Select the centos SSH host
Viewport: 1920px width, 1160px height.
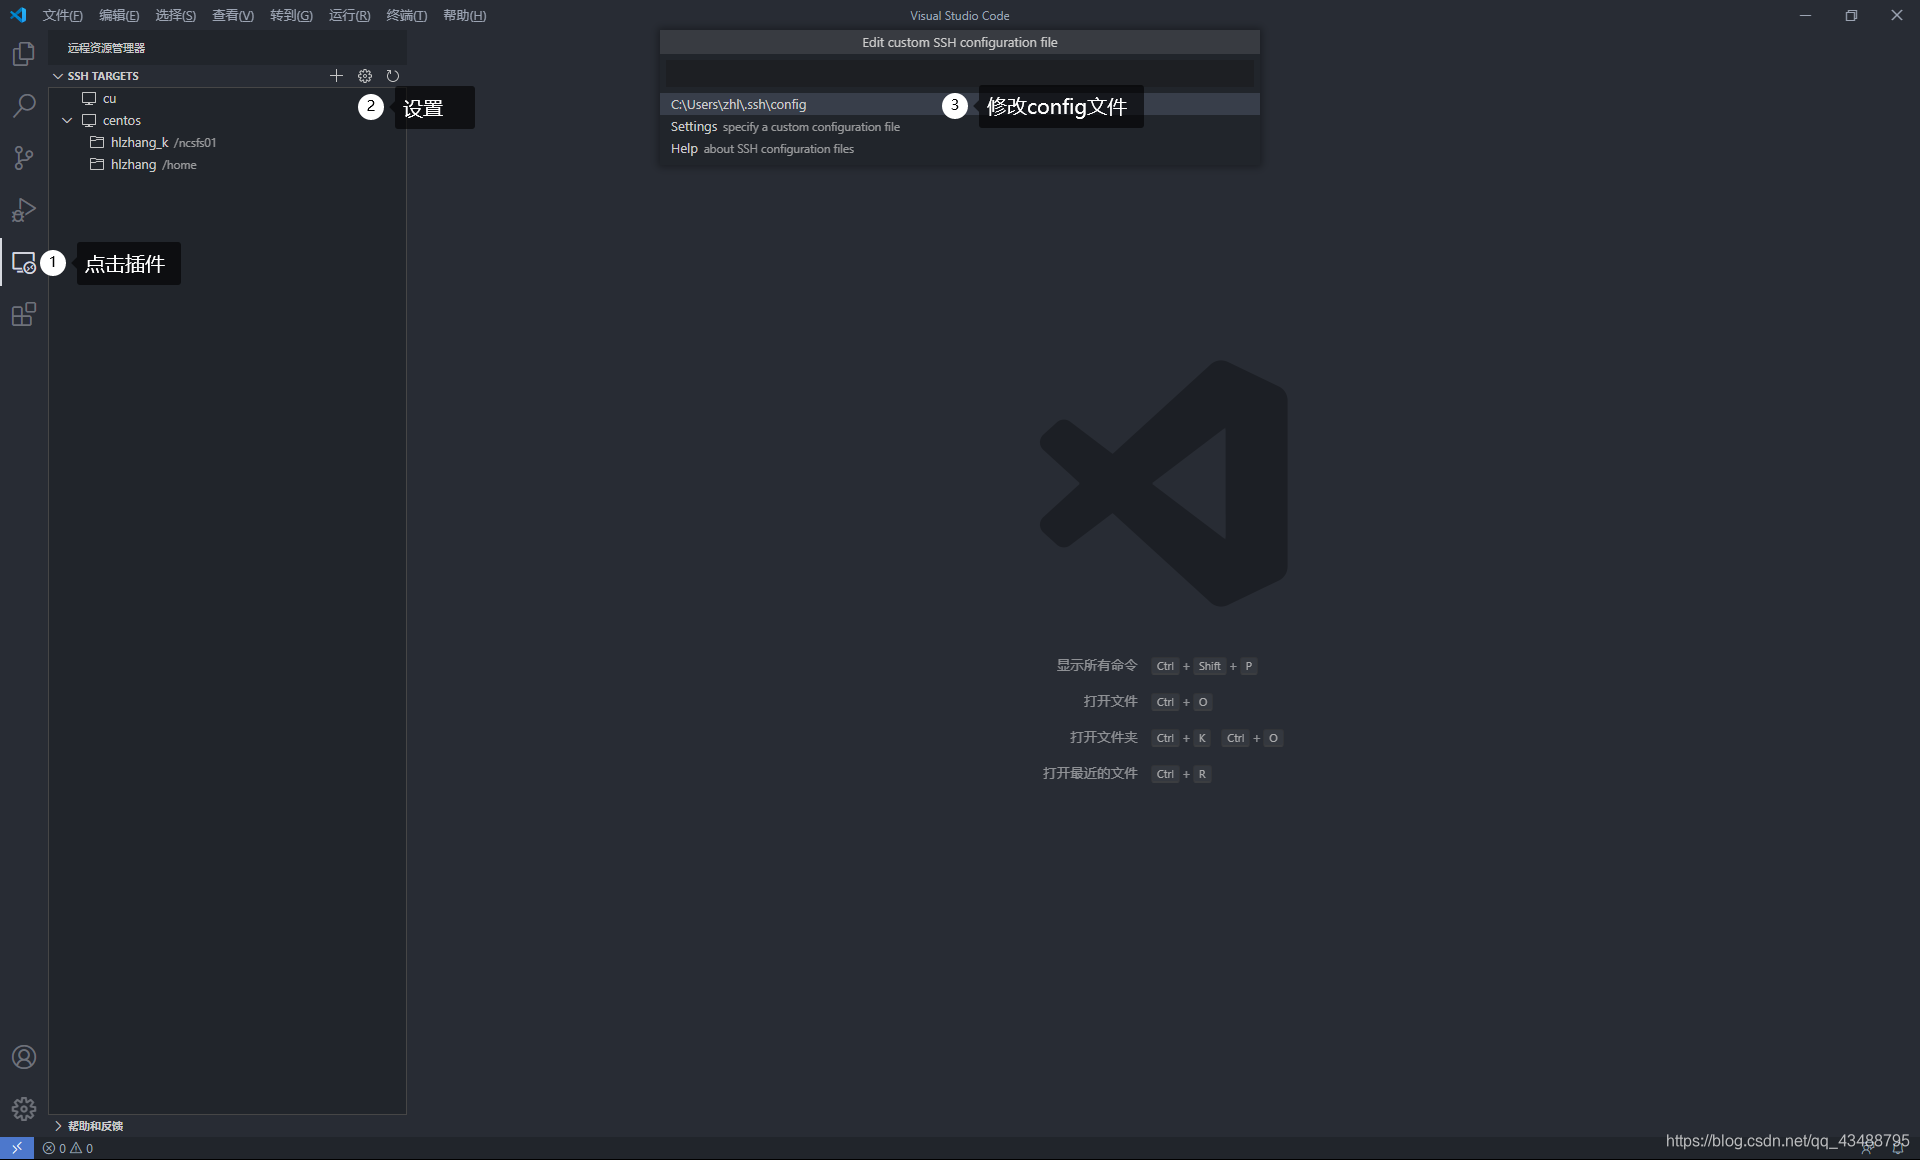(228, 120)
